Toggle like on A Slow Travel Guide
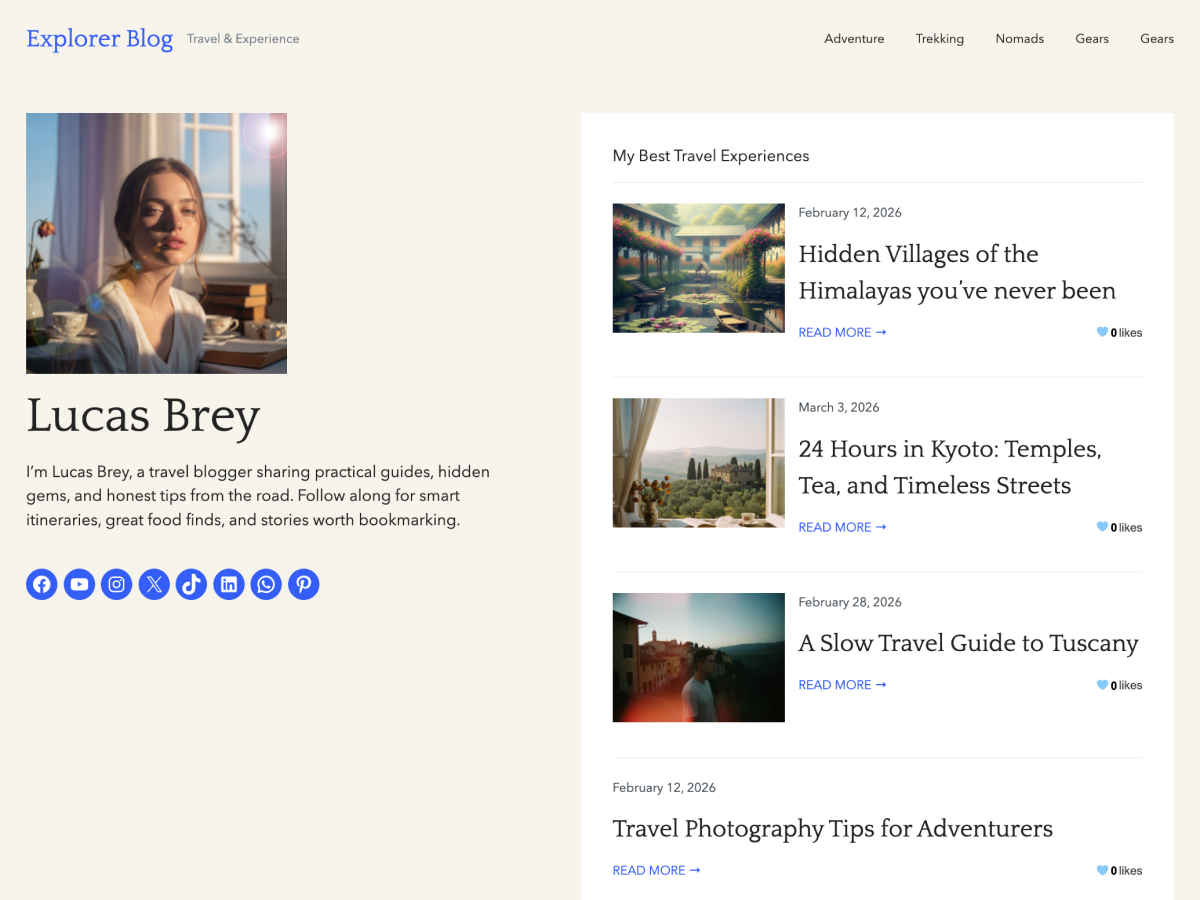 (1102, 685)
